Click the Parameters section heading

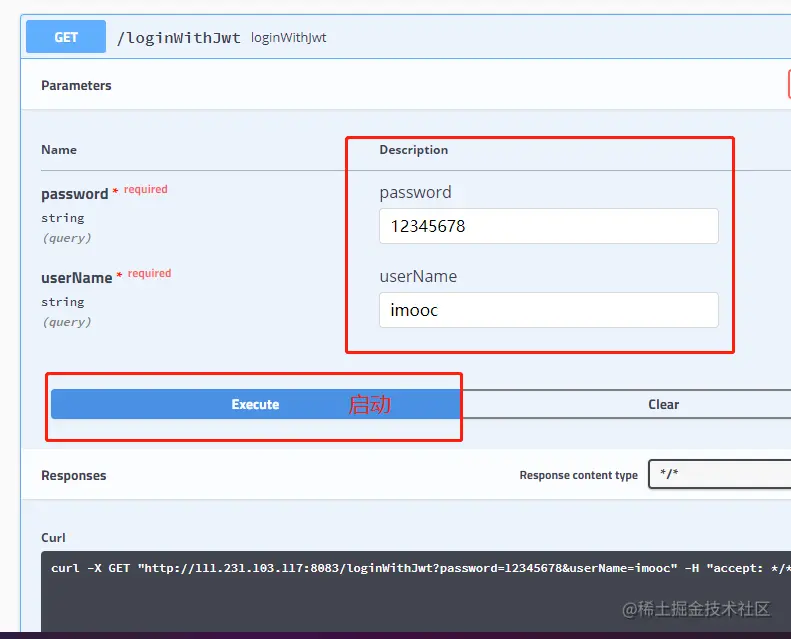tap(76, 85)
